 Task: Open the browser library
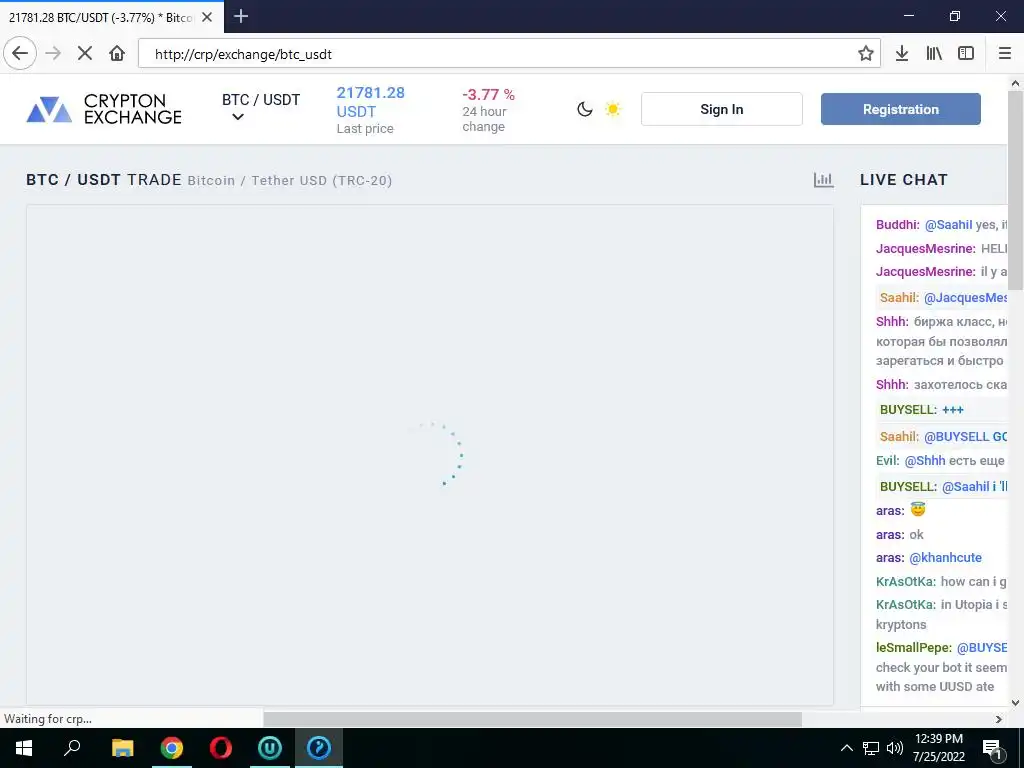[x=934, y=54]
